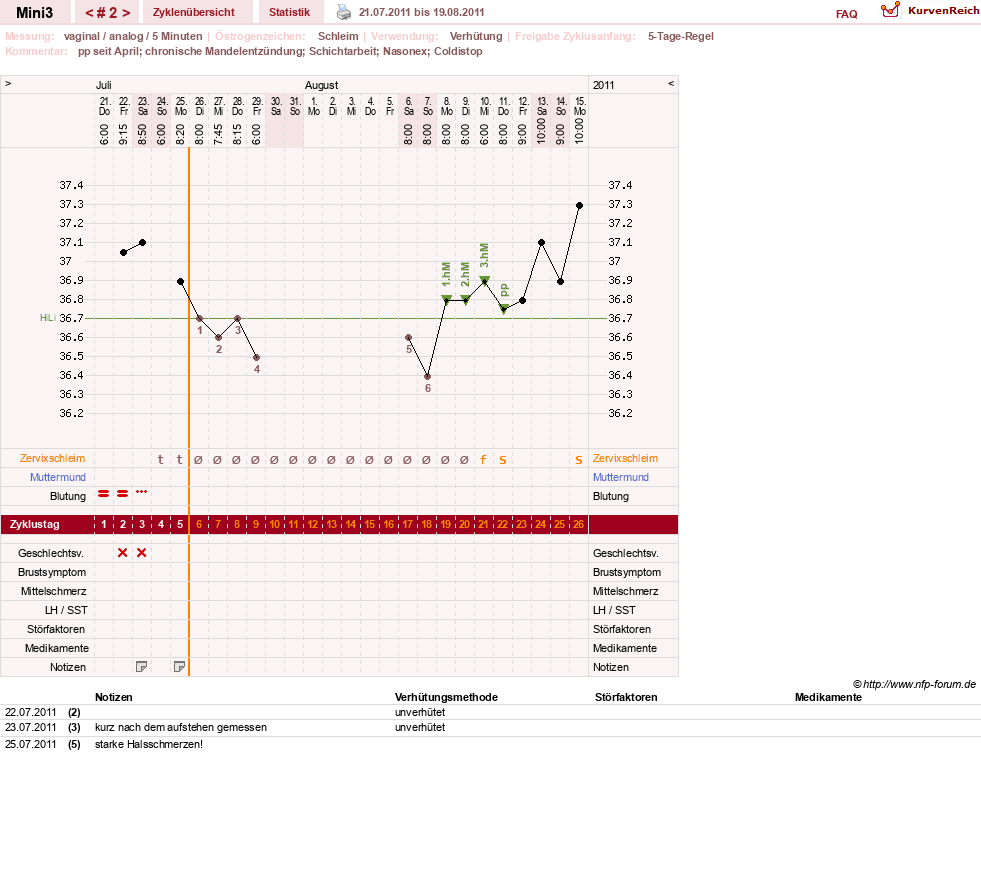Click the mucus 't' symbol on day 4

(161, 460)
